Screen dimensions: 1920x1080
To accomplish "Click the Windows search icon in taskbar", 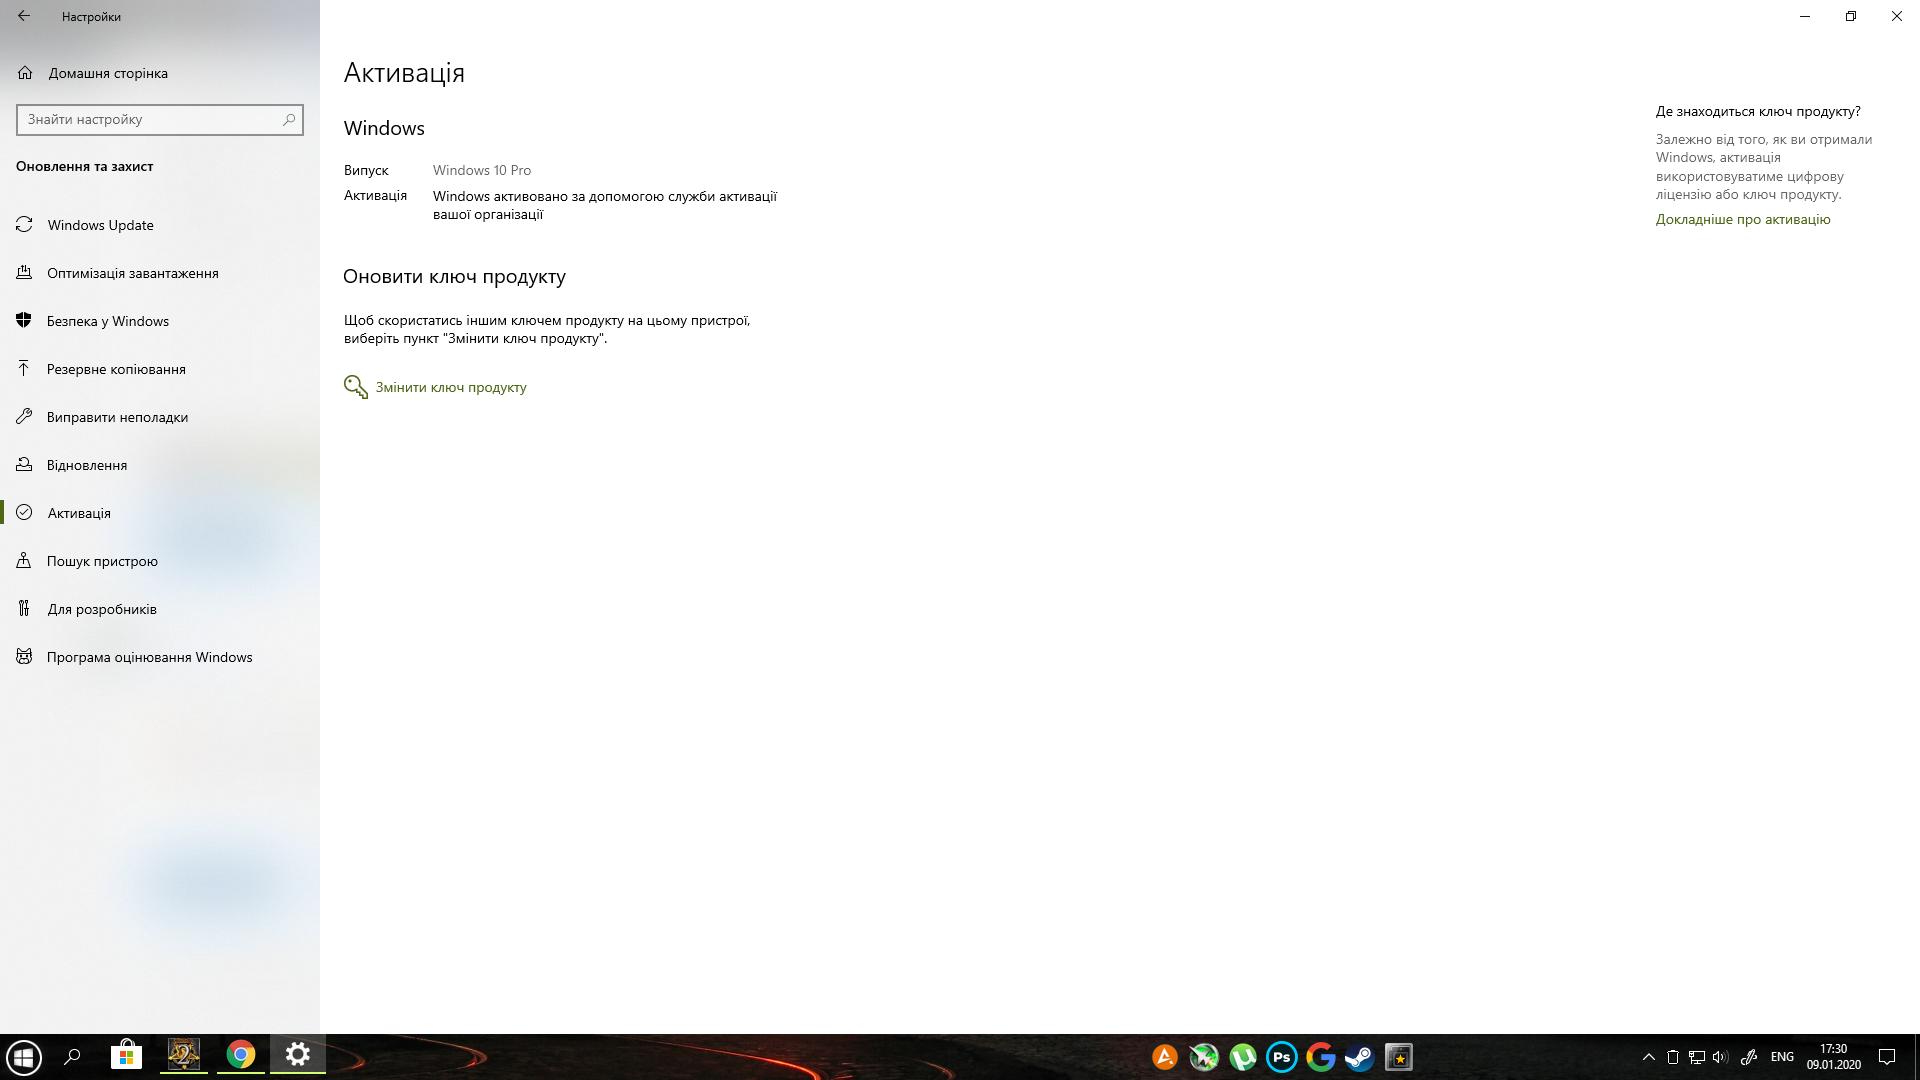I will pyautogui.click(x=73, y=1056).
